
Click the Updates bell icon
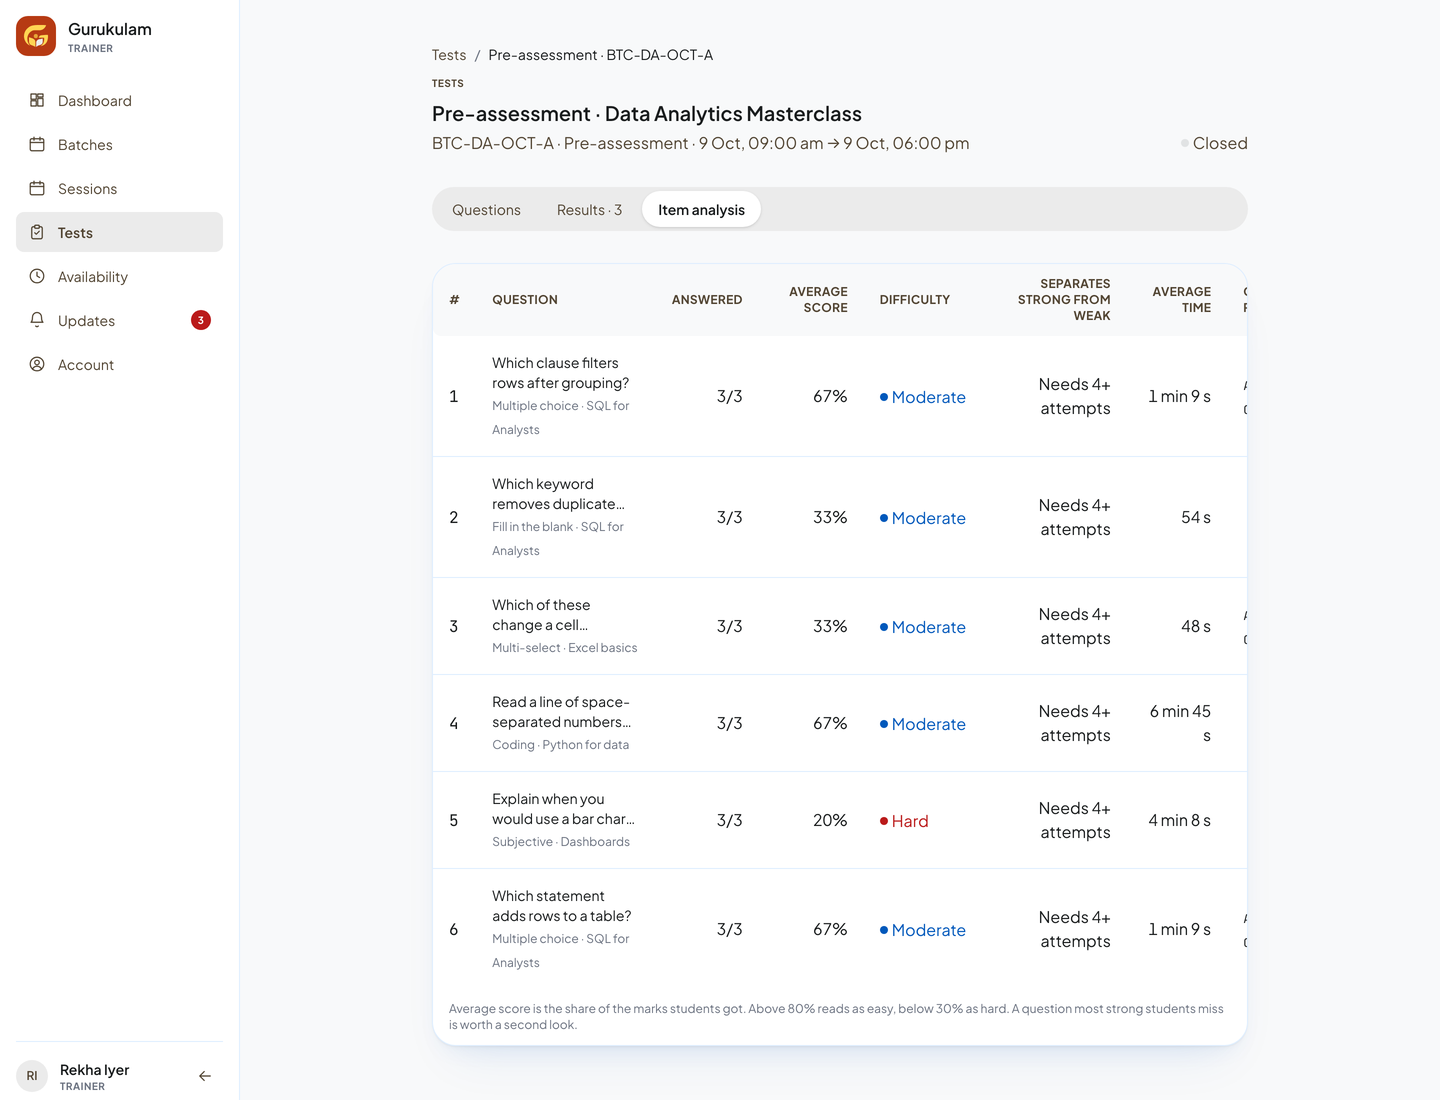coord(37,320)
